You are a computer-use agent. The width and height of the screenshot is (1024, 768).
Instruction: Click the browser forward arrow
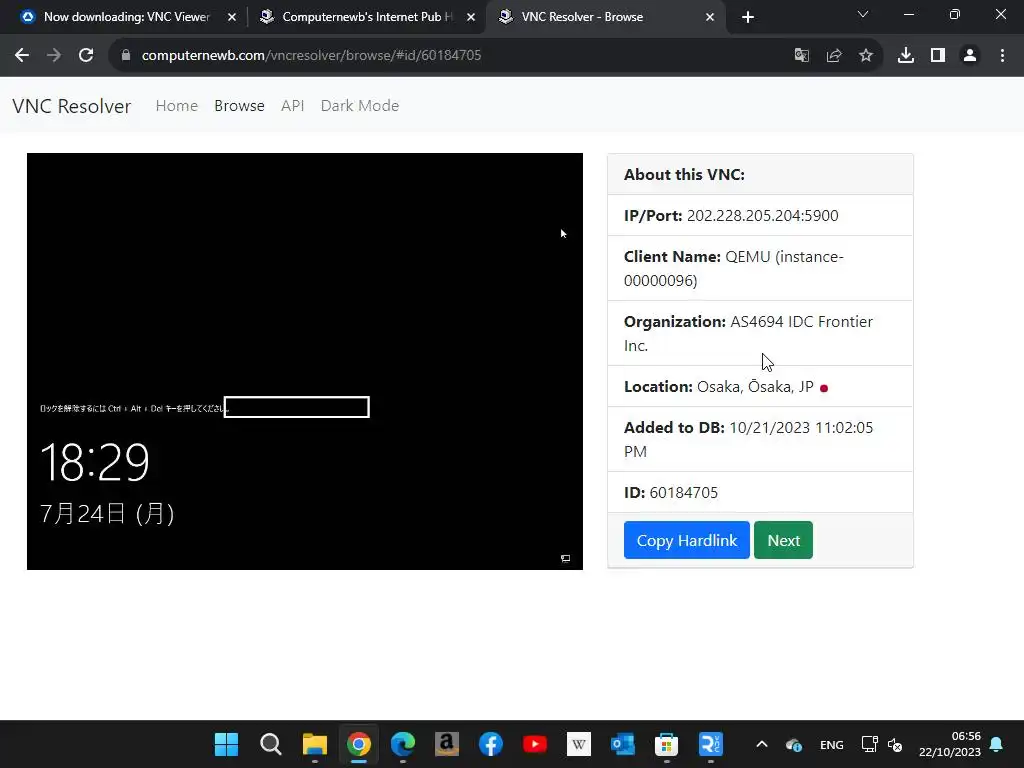54,56
